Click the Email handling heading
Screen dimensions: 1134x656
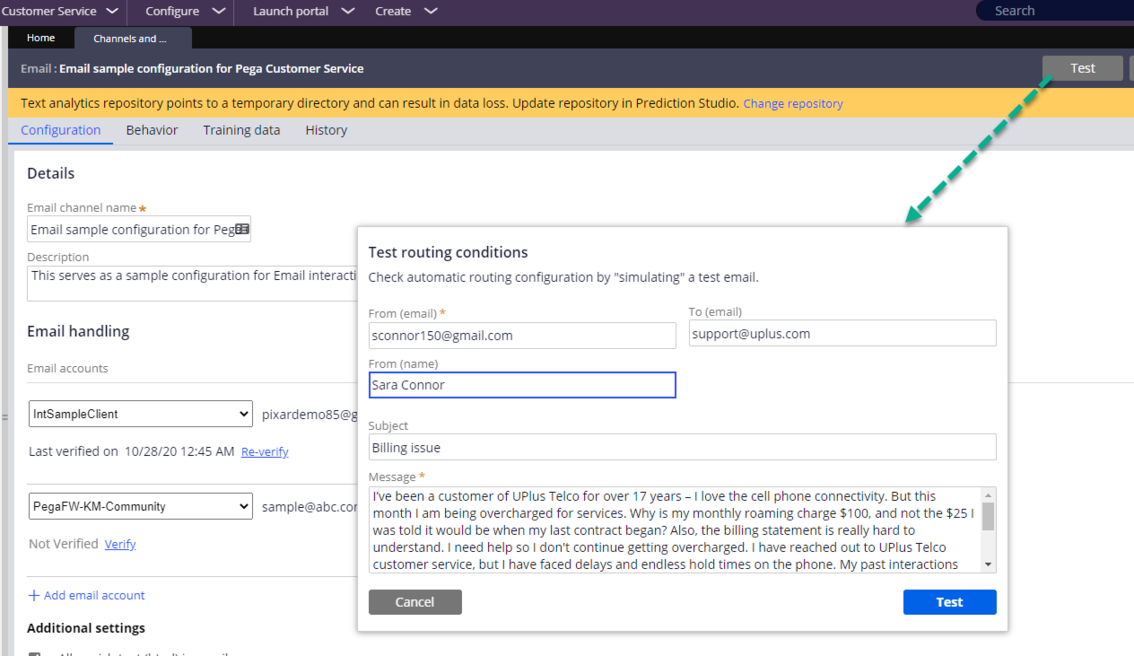[78, 331]
